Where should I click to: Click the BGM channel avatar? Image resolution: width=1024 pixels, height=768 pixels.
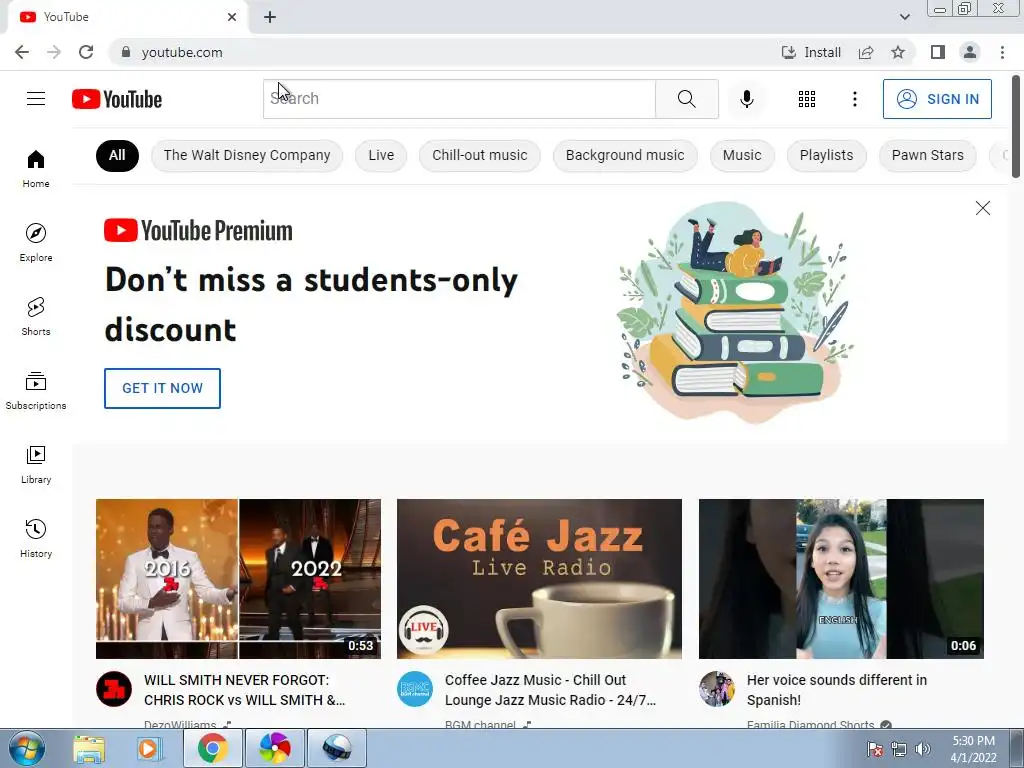(x=415, y=689)
